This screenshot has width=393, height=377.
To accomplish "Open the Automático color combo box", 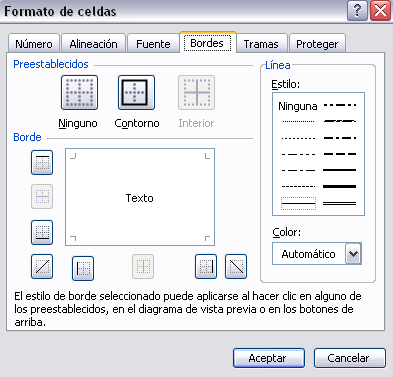I will (317, 254).
